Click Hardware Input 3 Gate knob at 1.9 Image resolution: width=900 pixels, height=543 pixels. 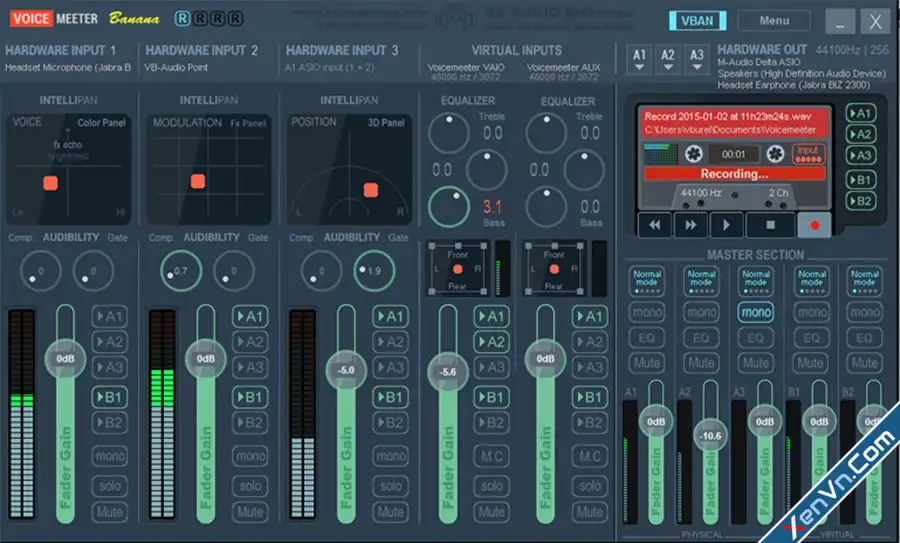(x=374, y=271)
